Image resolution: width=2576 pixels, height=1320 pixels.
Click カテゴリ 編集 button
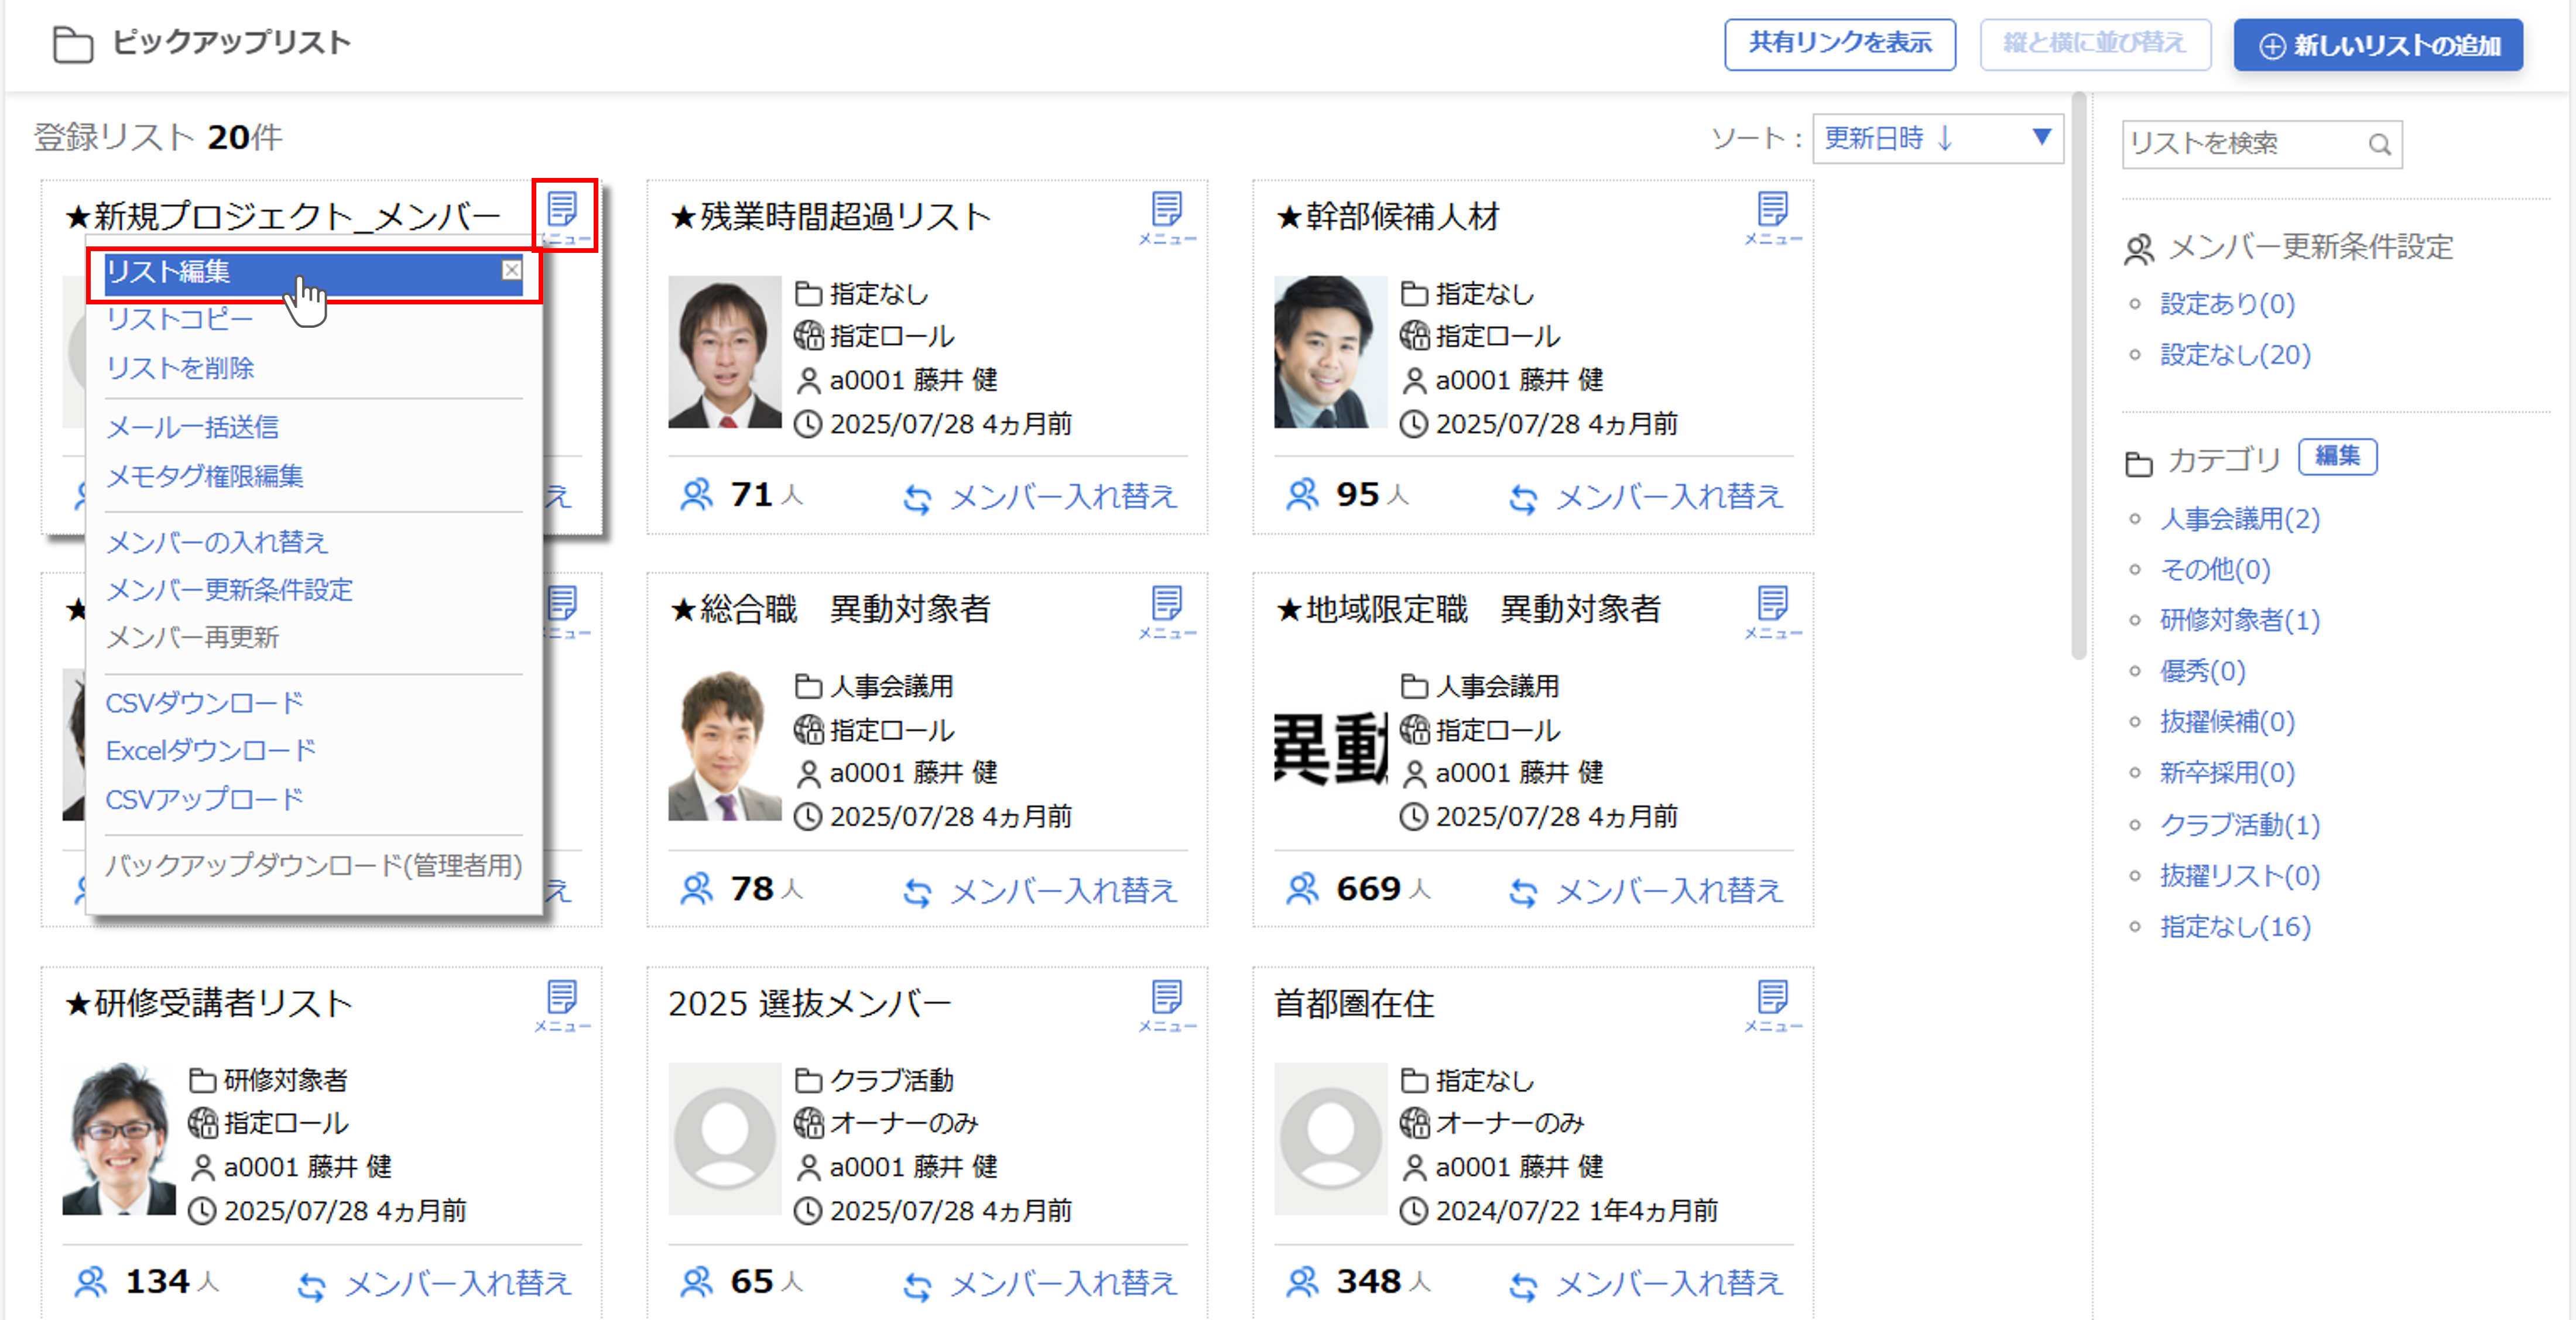(x=2337, y=456)
